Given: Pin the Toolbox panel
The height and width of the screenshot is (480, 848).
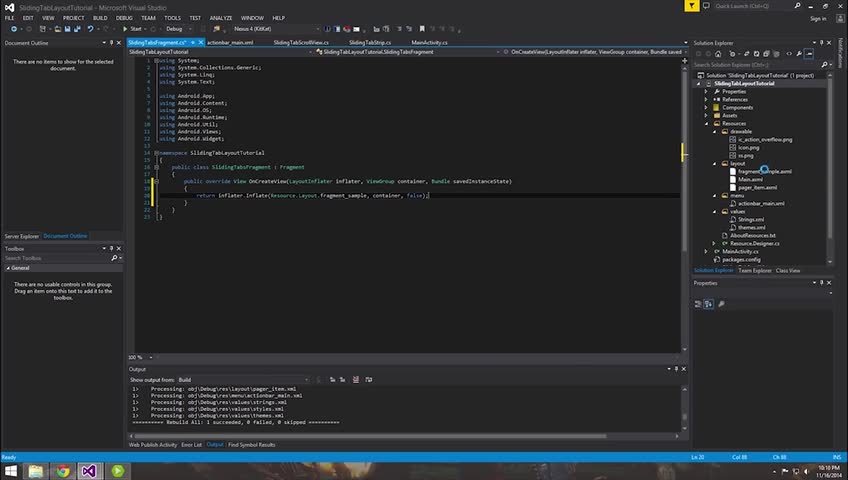Looking at the screenshot, I should 111,249.
